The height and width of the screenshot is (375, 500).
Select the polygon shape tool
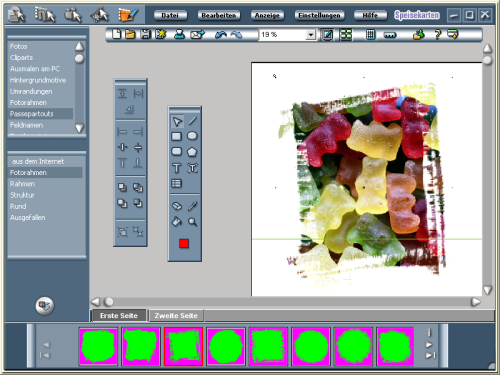[x=192, y=152]
